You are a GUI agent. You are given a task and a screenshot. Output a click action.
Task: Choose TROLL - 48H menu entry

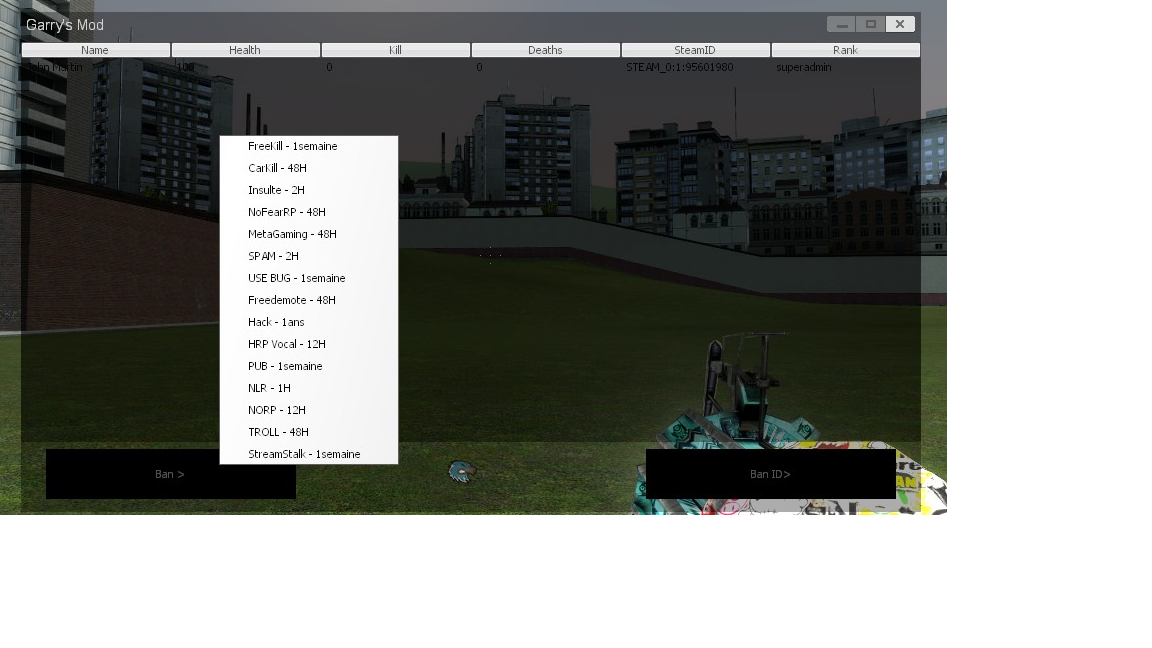(309, 433)
